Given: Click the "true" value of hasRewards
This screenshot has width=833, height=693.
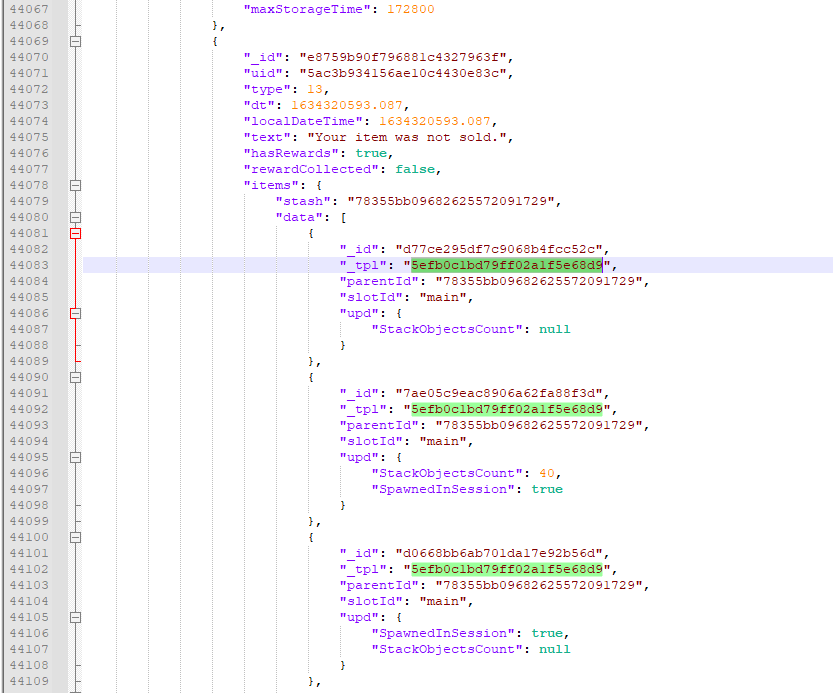Looking at the screenshot, I should pyautogui.click(x=371, y=153).
